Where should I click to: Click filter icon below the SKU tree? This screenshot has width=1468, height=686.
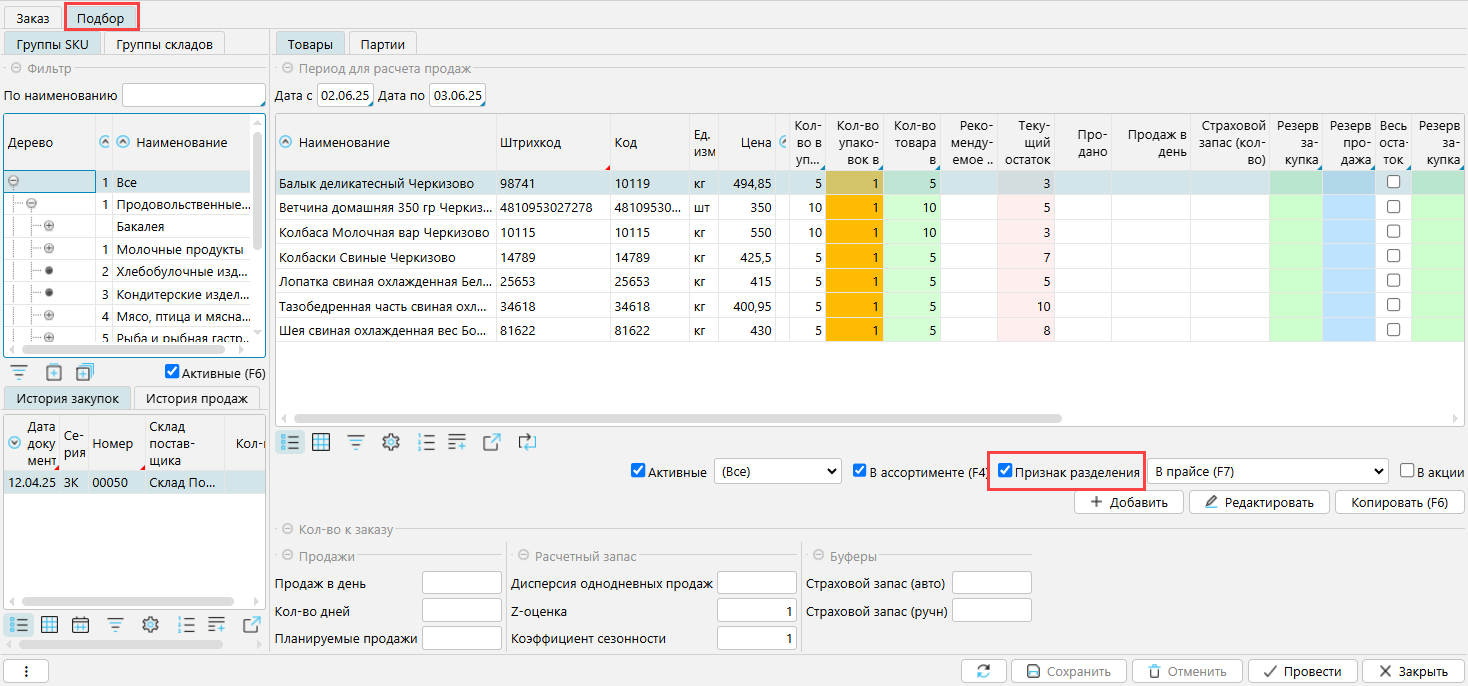(x=19, y=373)
